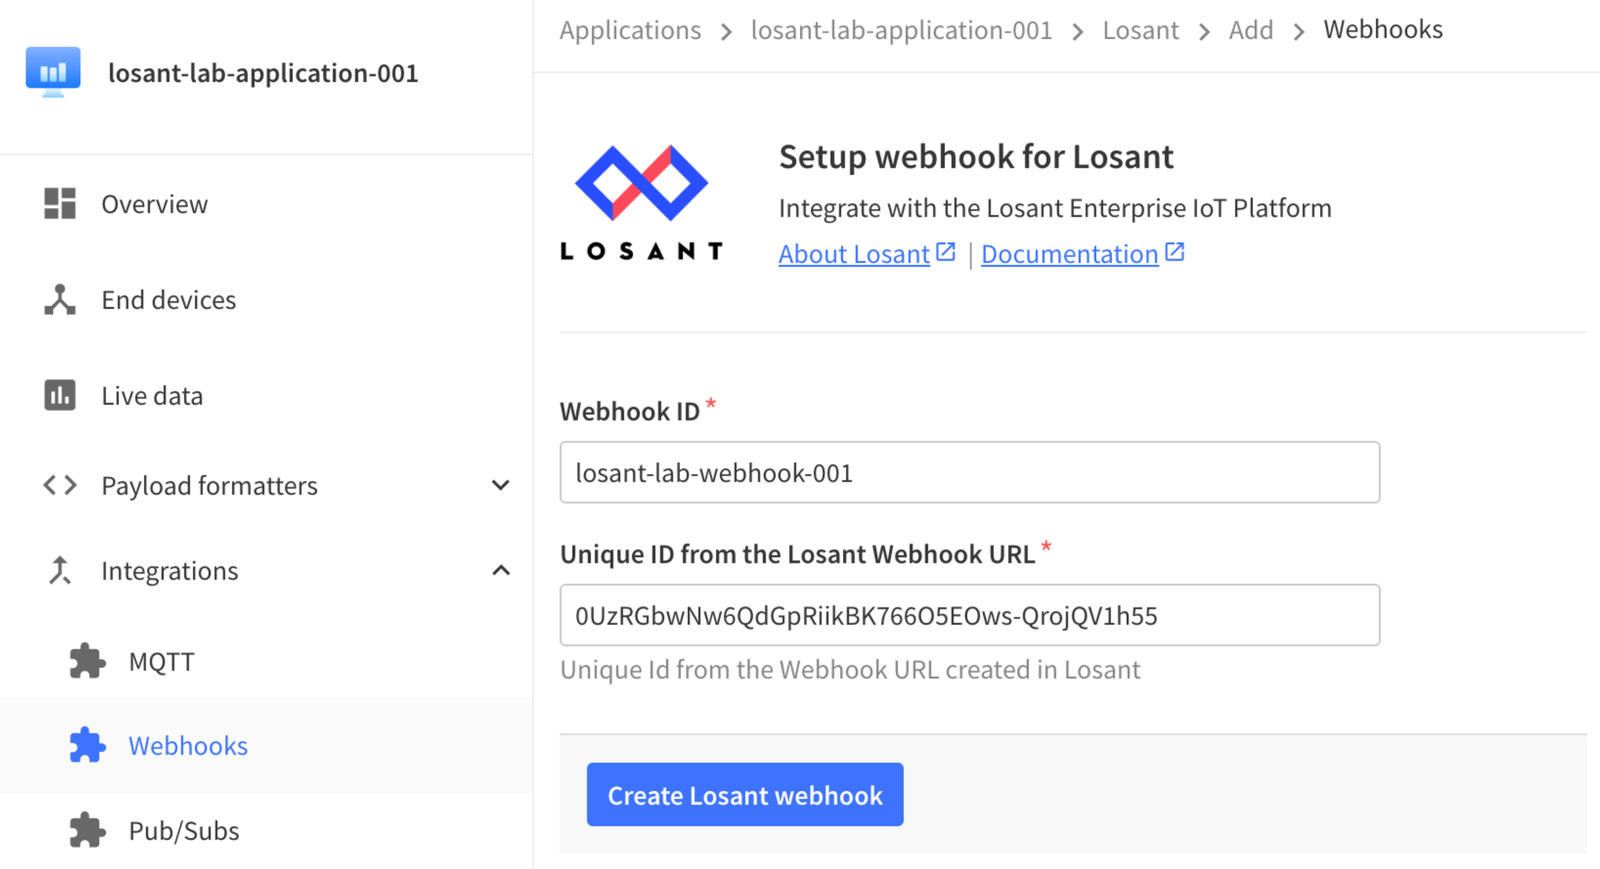Viewport: 1600px width, 869px height.
Task: Click the Webhooks breadcrumb item
Action: tap(1383, 30)
